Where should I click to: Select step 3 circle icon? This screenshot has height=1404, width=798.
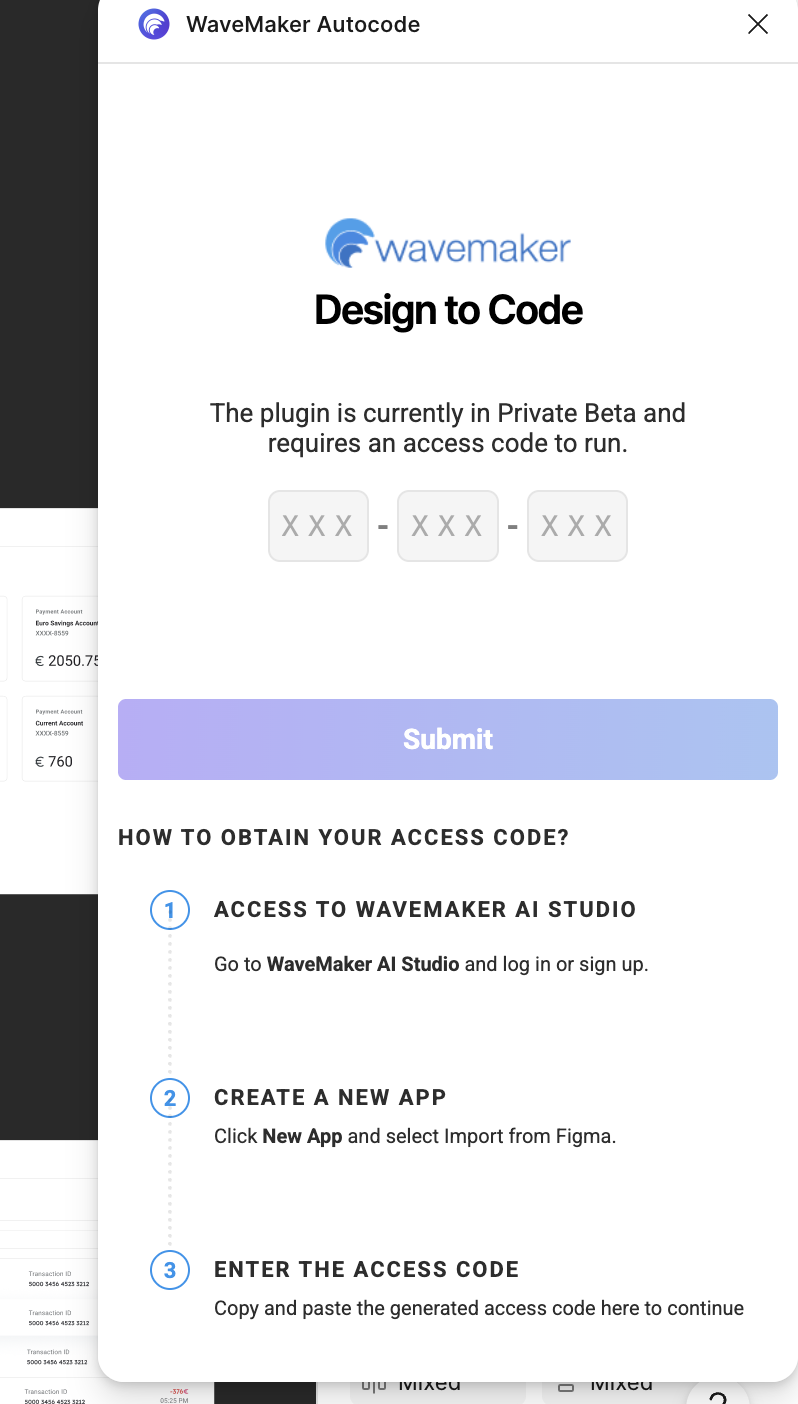pyautogui.click(x=170, y=1270)
